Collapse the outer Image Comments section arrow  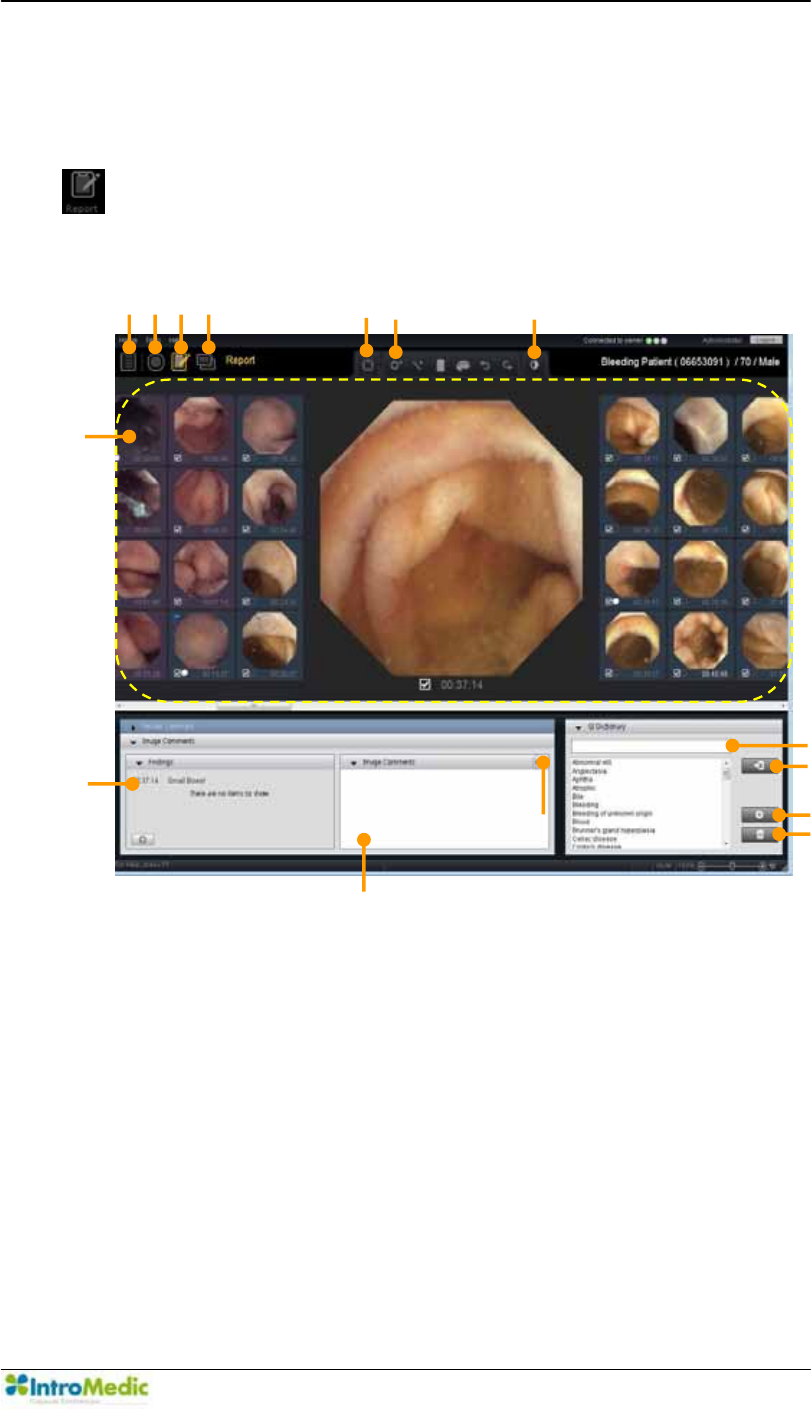133,742
